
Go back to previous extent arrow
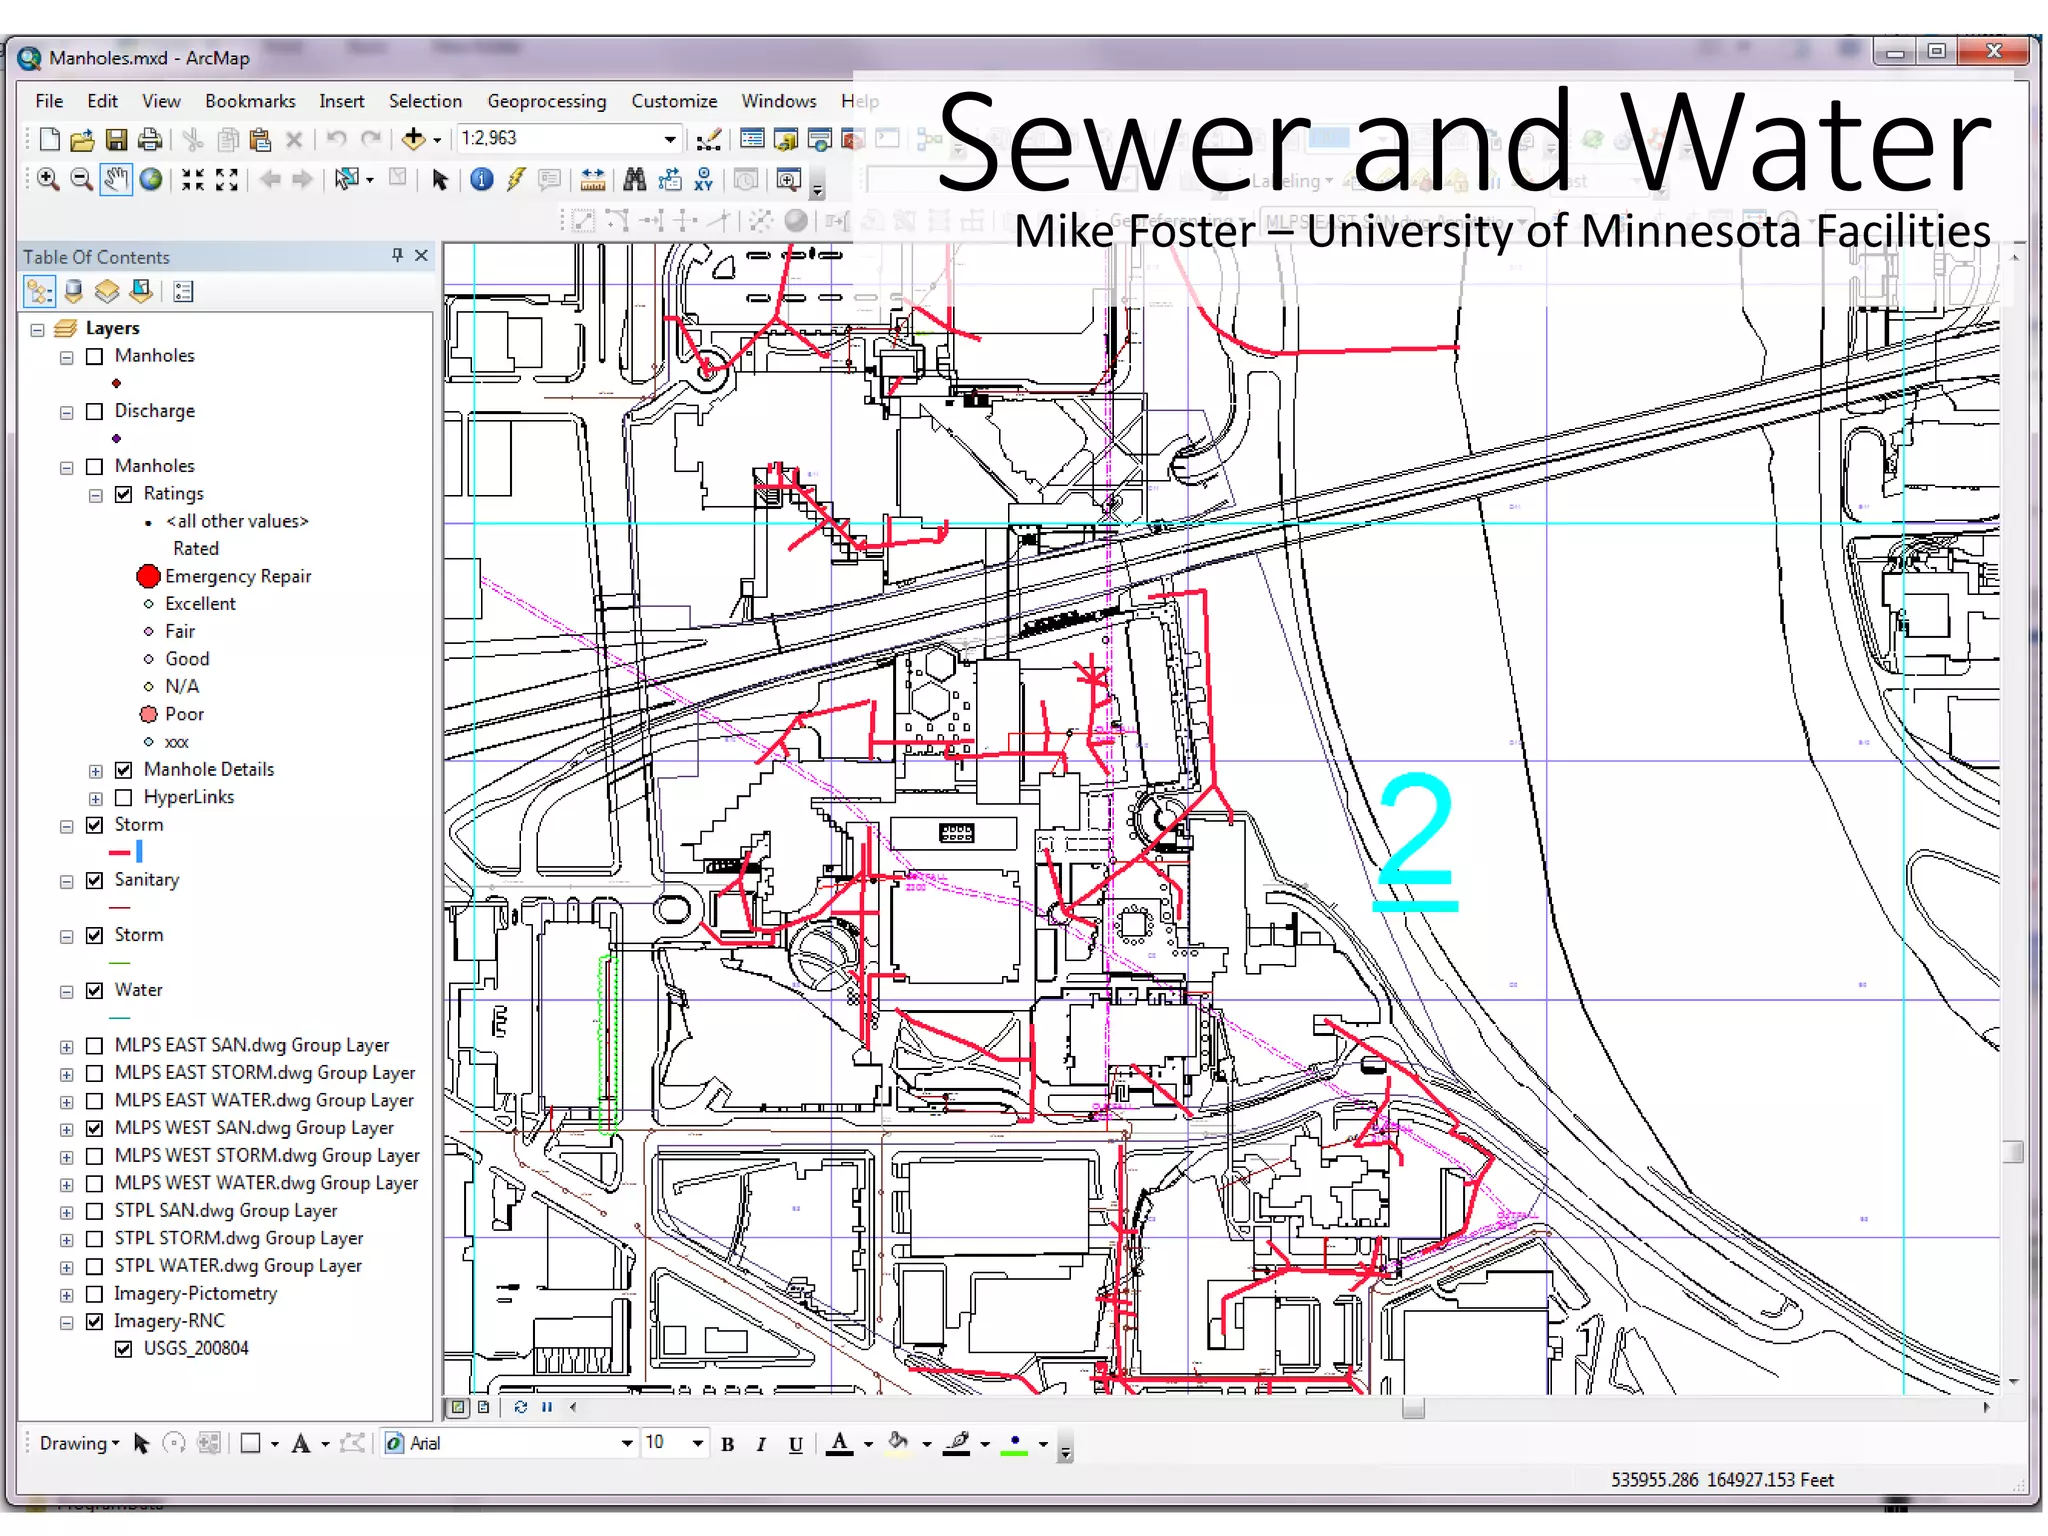click(269, 179)
